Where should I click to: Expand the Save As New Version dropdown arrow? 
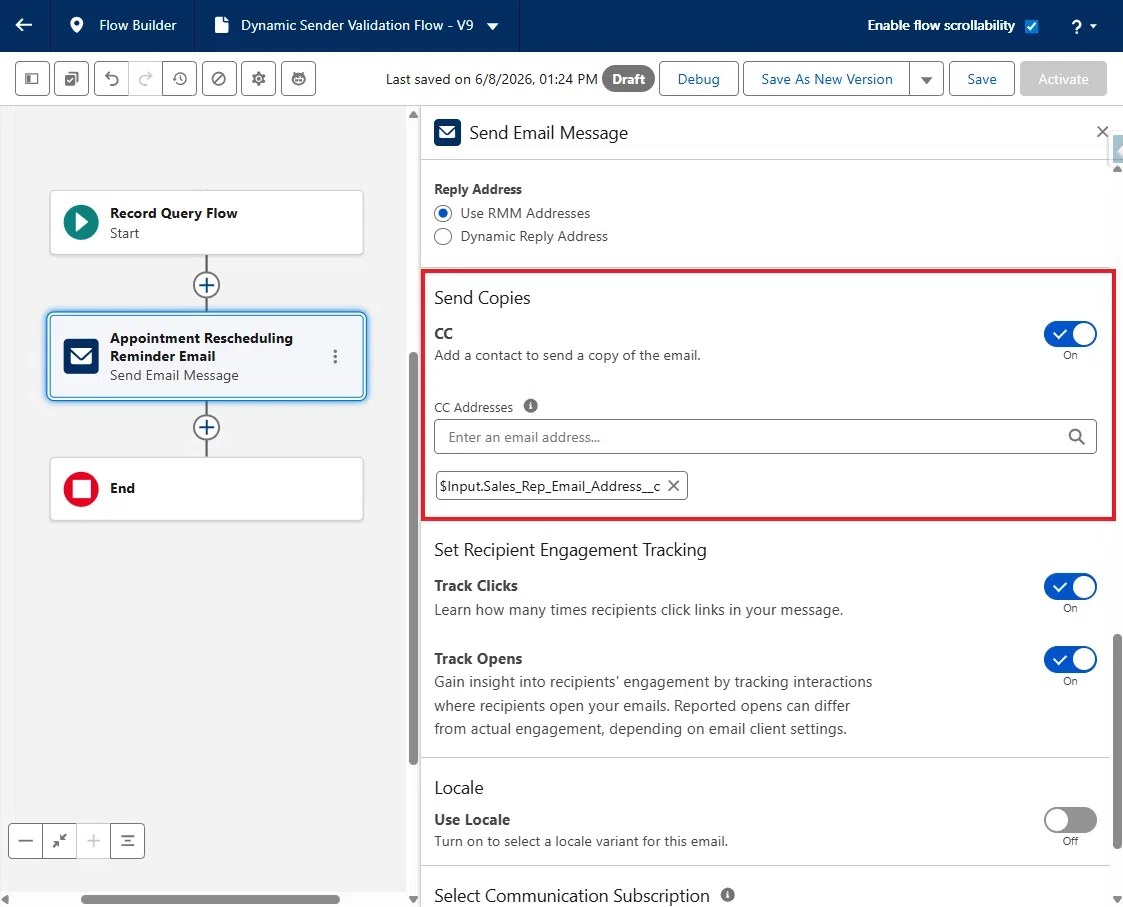pos(926,79)
